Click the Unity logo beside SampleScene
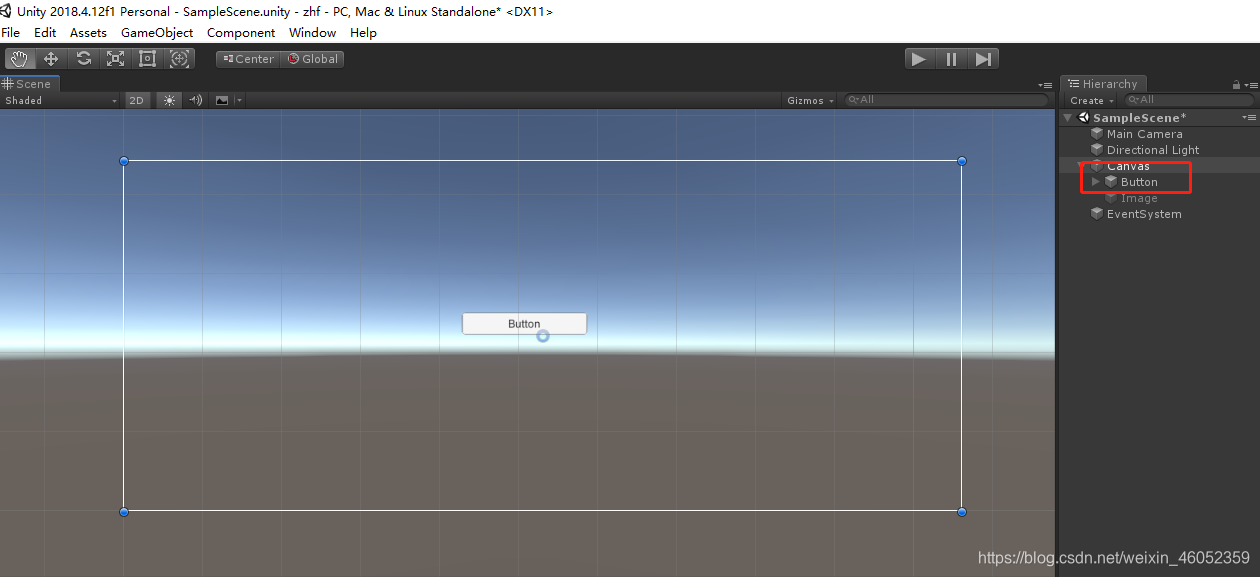This screenshot has height=577, width=1260. pyautogui.click(x=1084, y=117)
